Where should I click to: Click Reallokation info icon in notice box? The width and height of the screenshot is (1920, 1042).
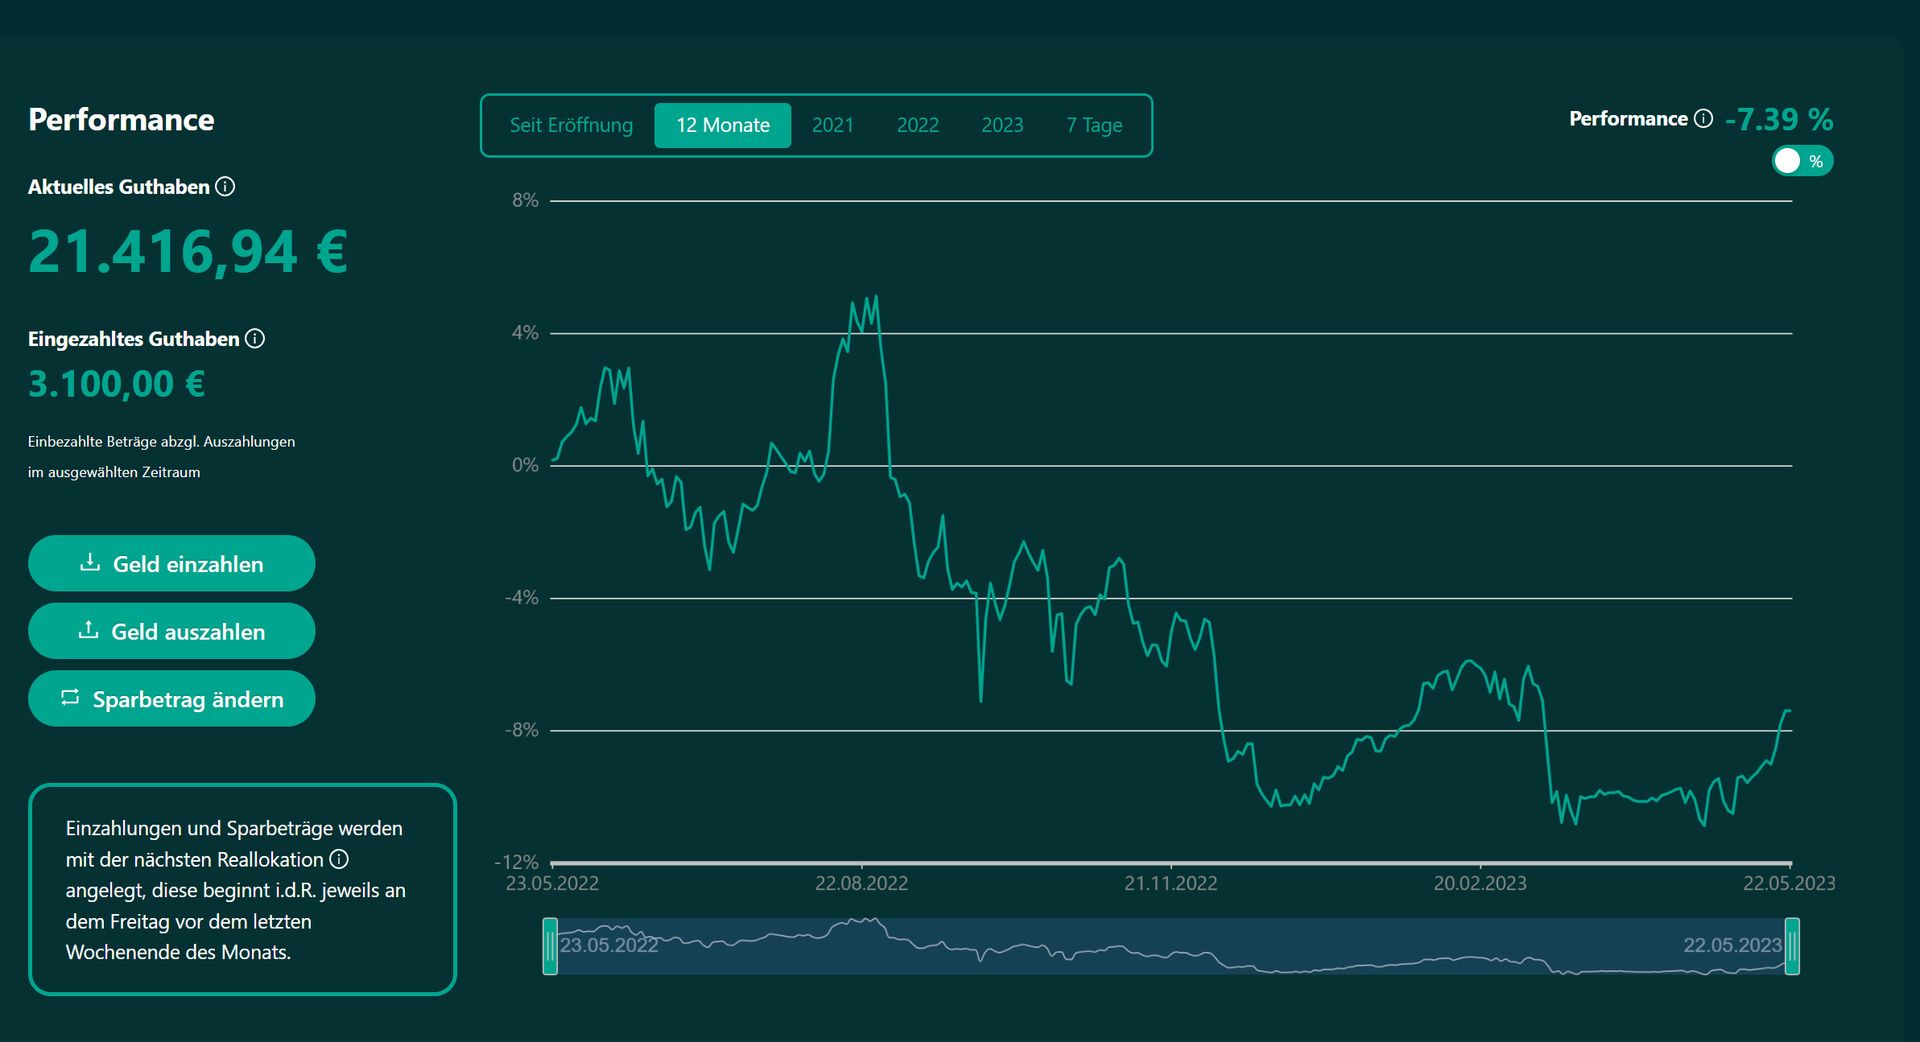click(x=339, y=859)
